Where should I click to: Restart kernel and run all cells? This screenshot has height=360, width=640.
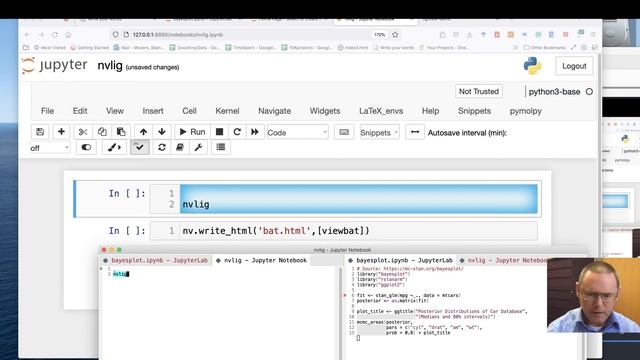[x=255, y=132]
